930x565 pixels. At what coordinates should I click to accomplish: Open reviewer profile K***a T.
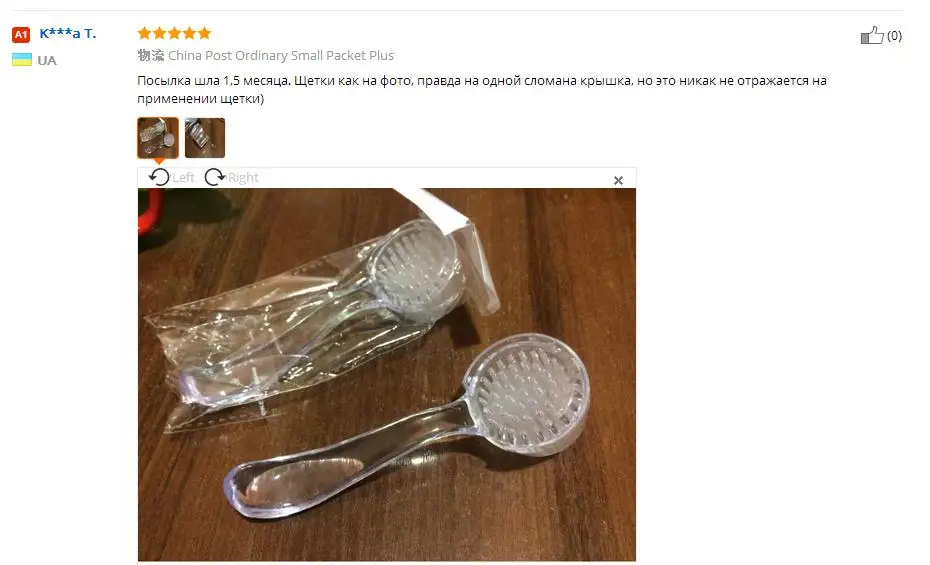click(67, 33)
